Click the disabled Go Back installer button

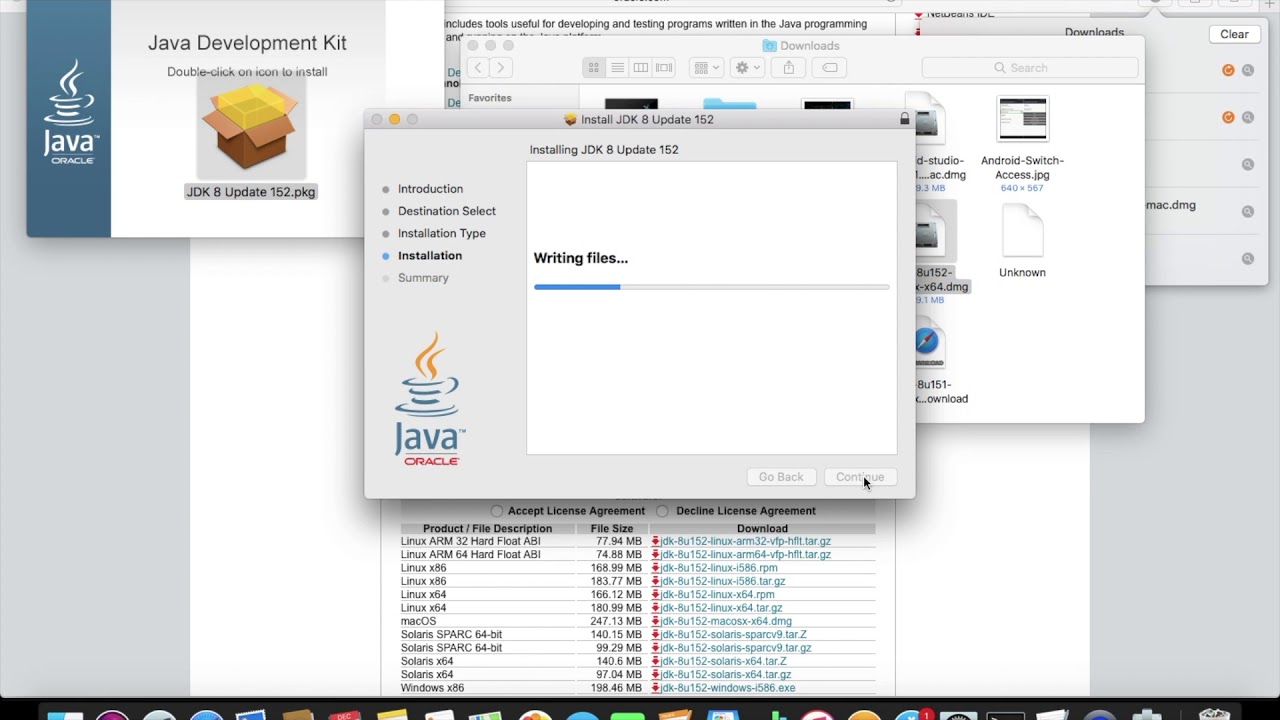(781, 477)
